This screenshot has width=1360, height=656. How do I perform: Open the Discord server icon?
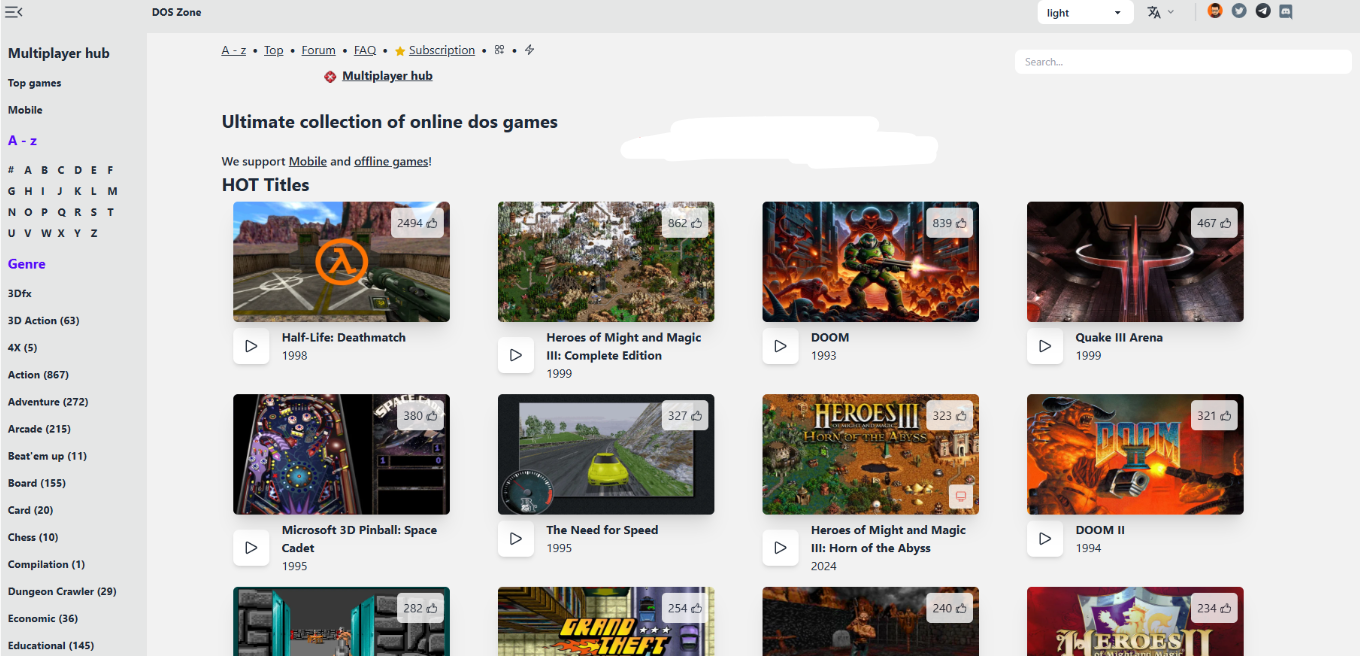click(1286, 11)
